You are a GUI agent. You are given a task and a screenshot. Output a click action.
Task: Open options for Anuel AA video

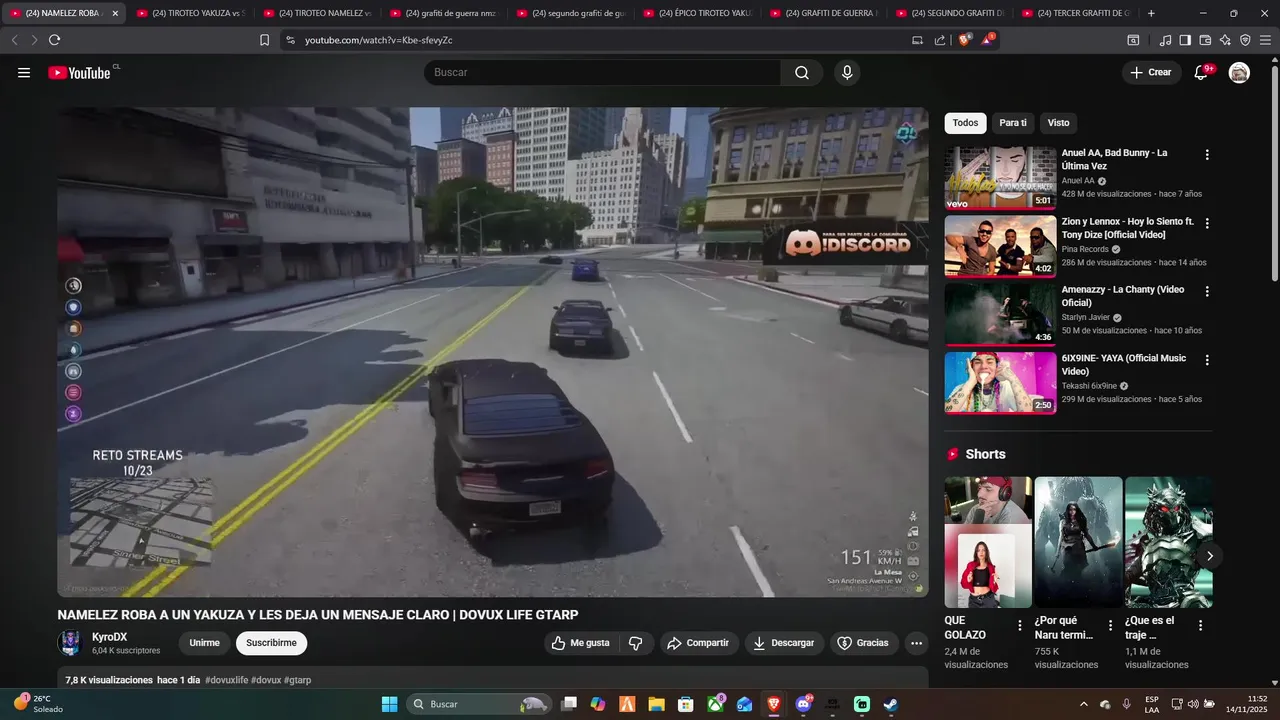1207,155
